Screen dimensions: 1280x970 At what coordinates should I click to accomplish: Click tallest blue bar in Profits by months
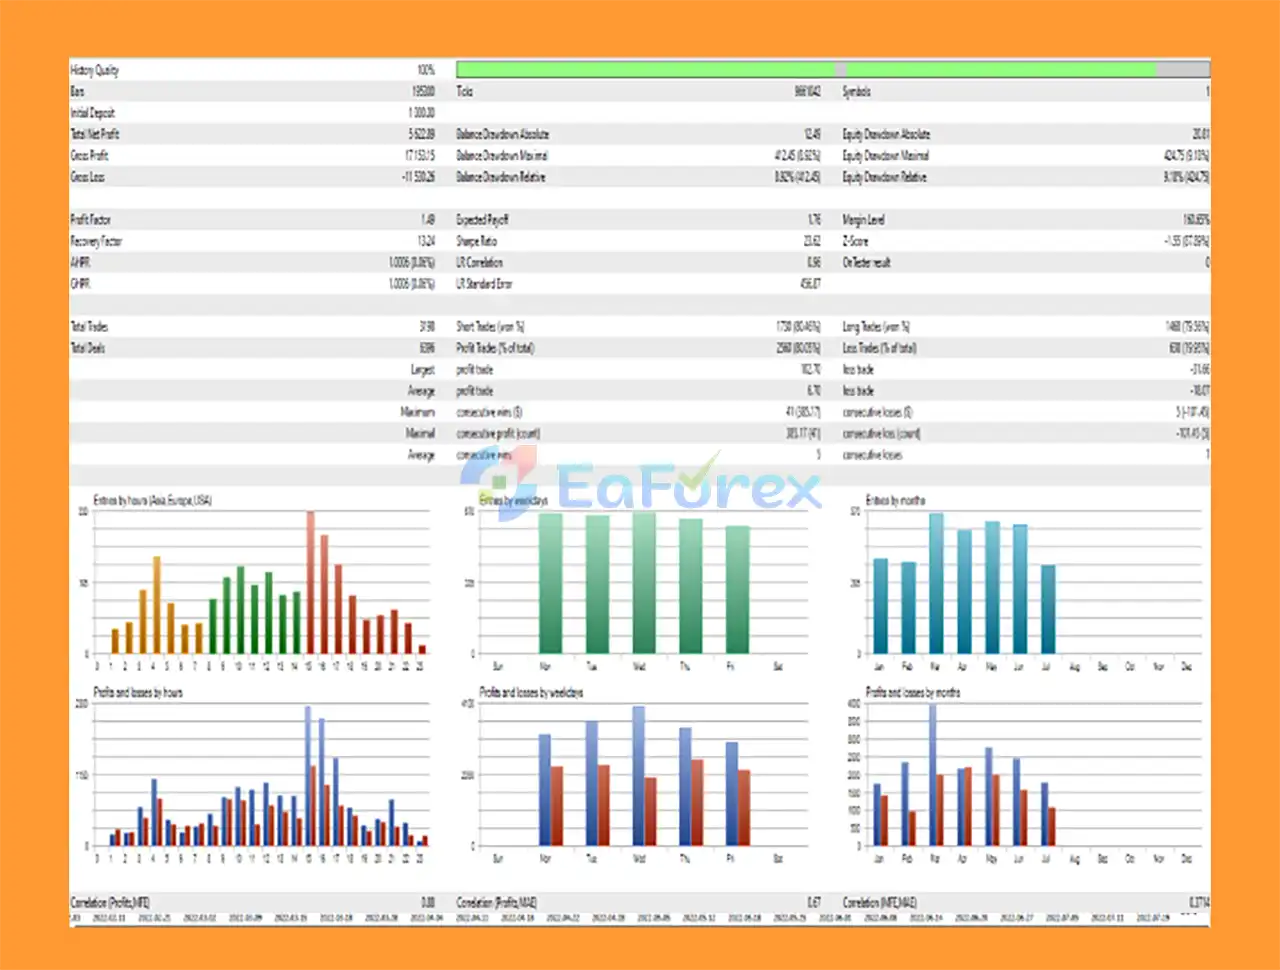(x=933, y=775)
